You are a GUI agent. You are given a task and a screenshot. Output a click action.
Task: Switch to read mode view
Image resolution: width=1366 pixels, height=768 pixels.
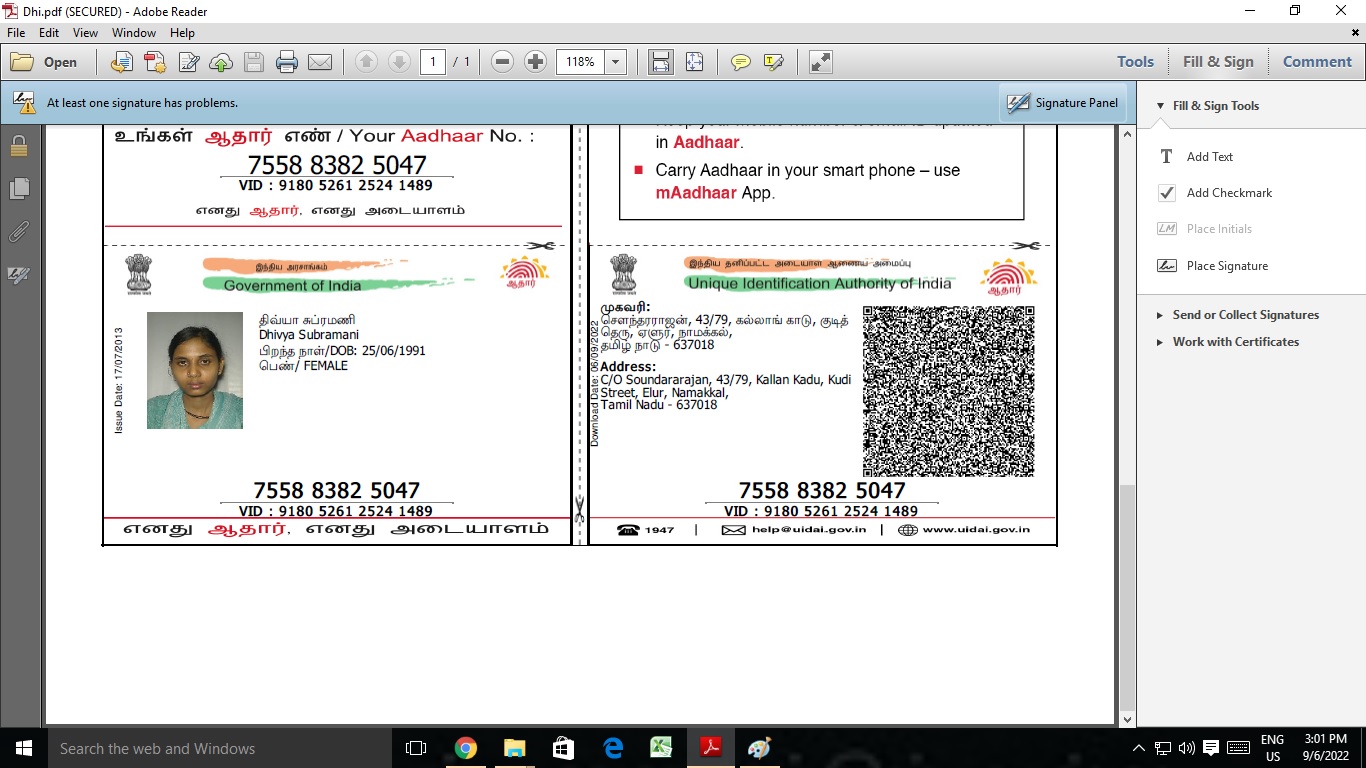[x=820, y=62]
